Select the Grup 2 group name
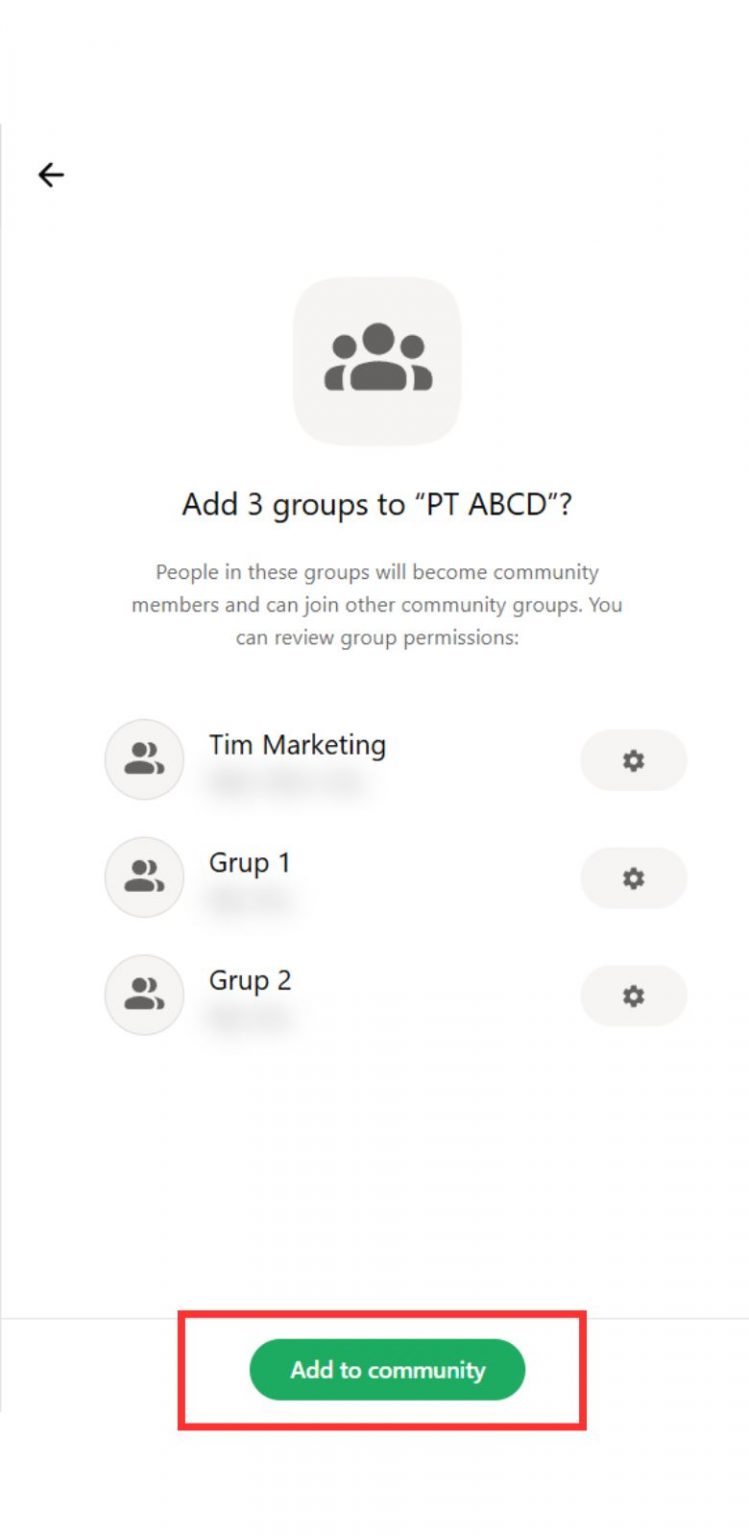 [x=250, y=981]
